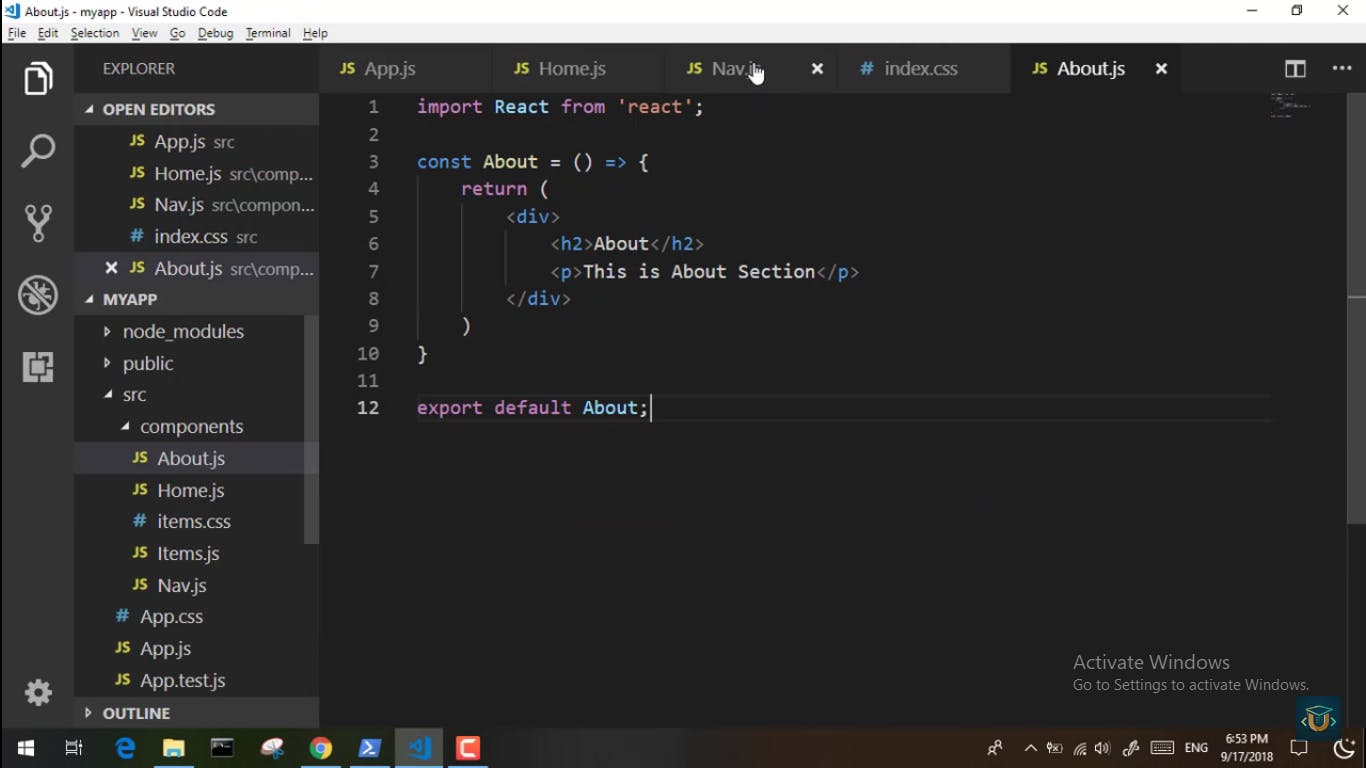Open App.css in the file tree

189,616
